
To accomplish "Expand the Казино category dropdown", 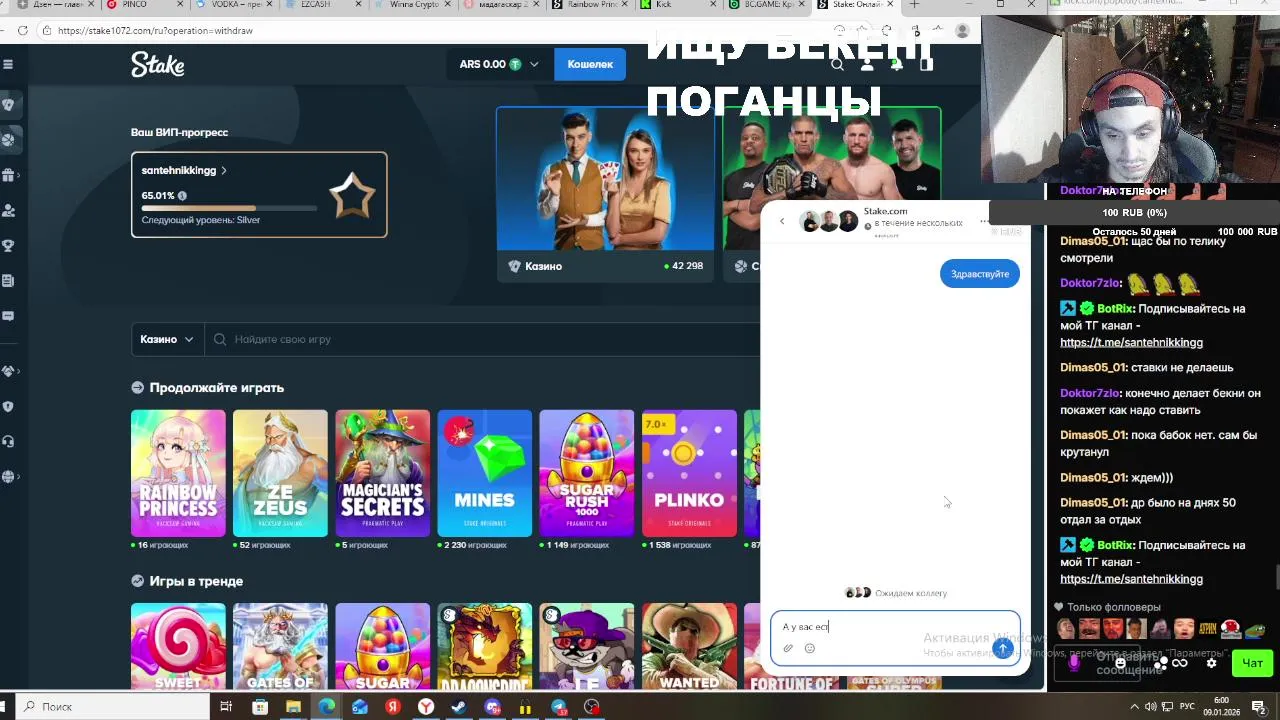I will tap(167, 339).
